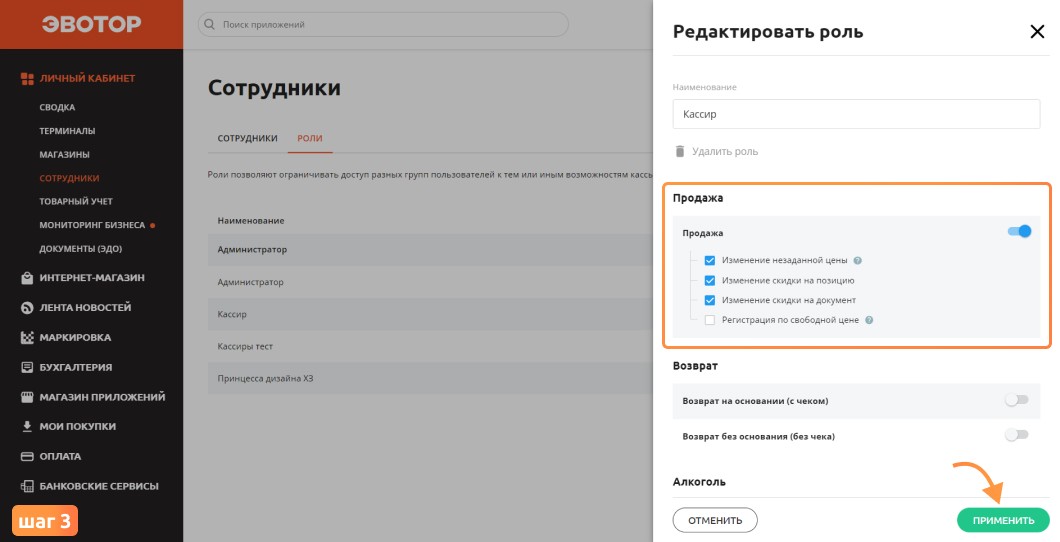Image resolution: width=1060 pixels, height=542 pixels.
Task: Uncheck Изменение скидки на документ checkbox
Action: click(710, 300)
